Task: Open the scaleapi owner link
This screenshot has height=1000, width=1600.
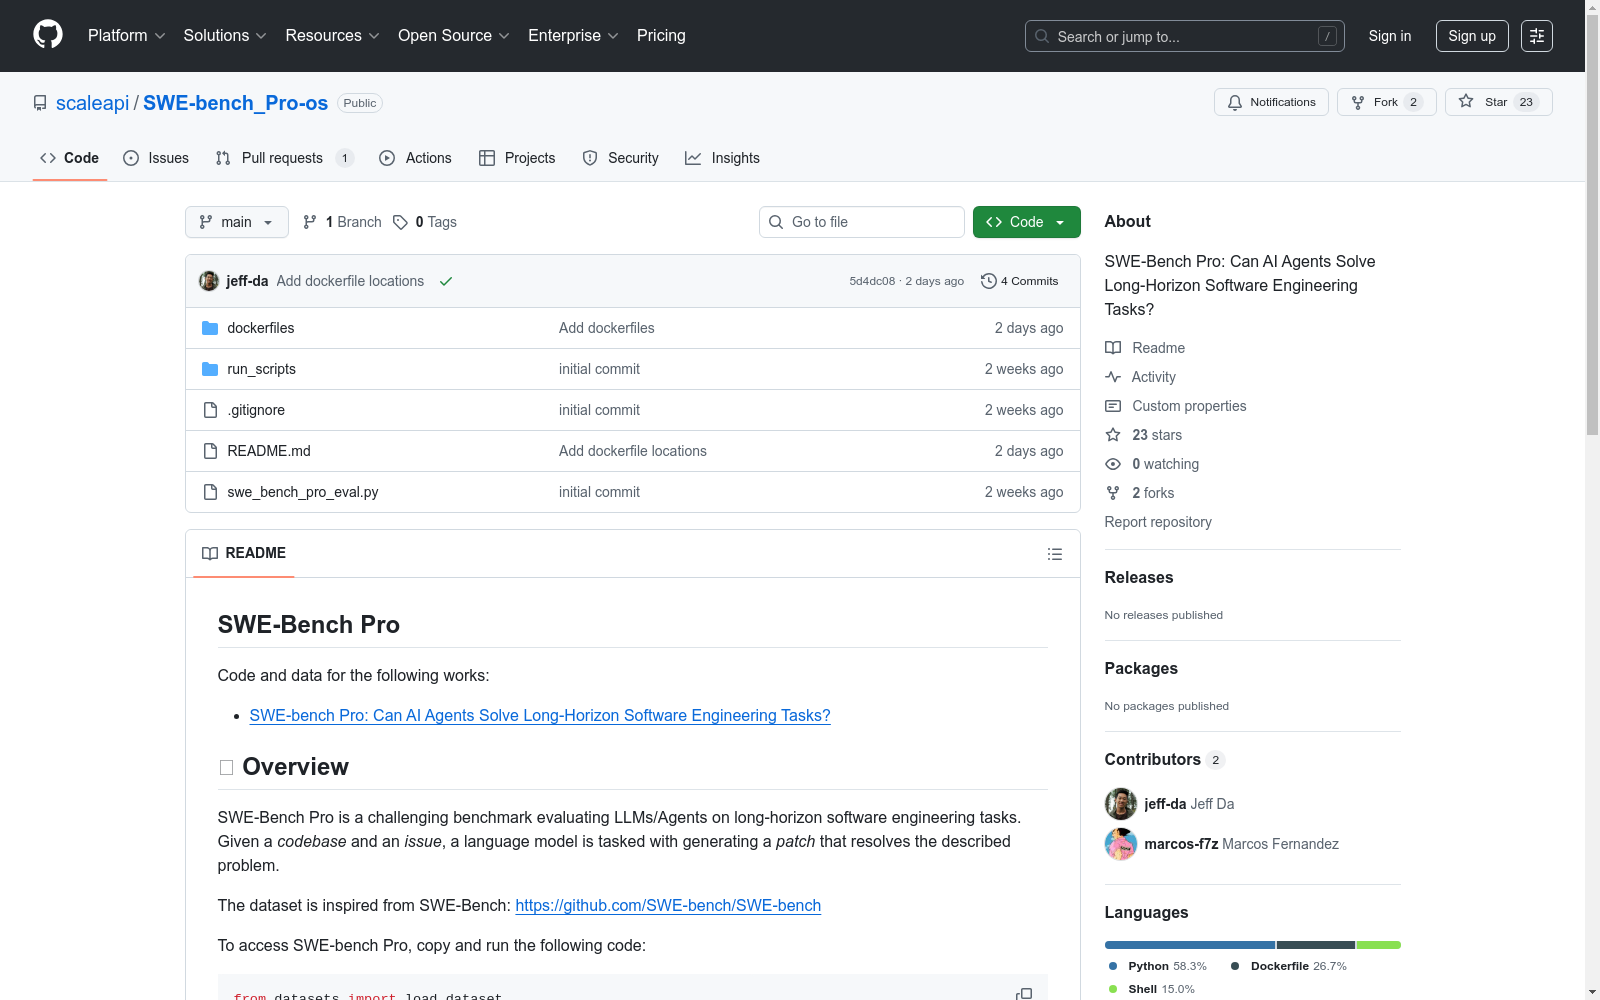Action: point(93,103)
